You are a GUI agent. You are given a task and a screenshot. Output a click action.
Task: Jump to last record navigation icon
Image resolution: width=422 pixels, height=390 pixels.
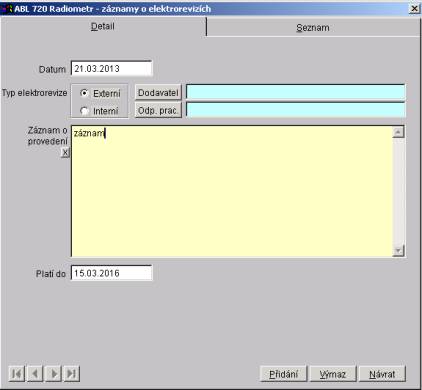(72, 374)
